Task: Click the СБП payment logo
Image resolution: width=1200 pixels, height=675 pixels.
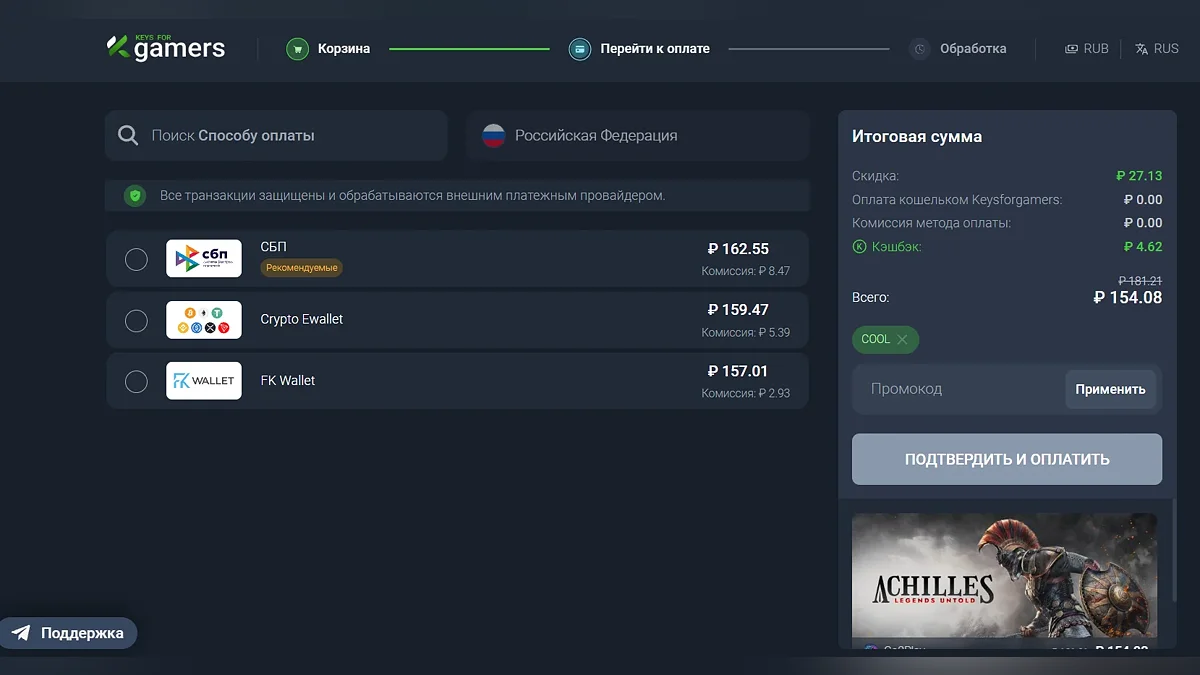Action: click(x=204, y=259)
